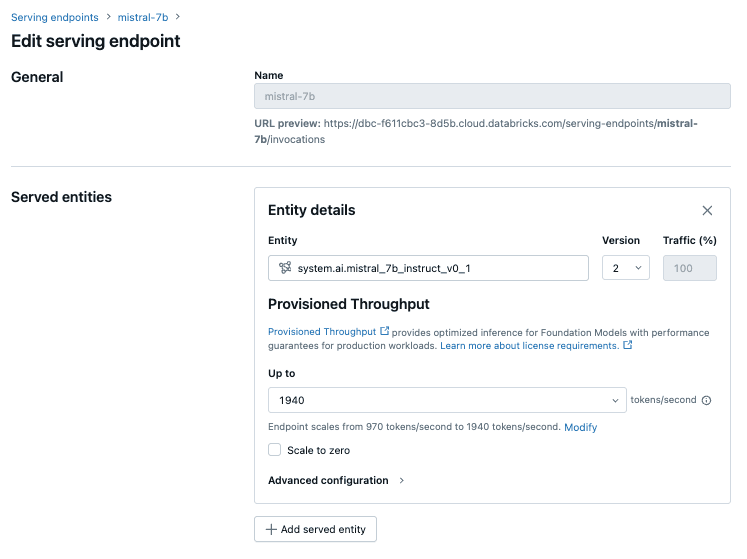The width and height of the screenshot is (747, 559).
Task: Click the Entity input field
Action: pos(428,268)
